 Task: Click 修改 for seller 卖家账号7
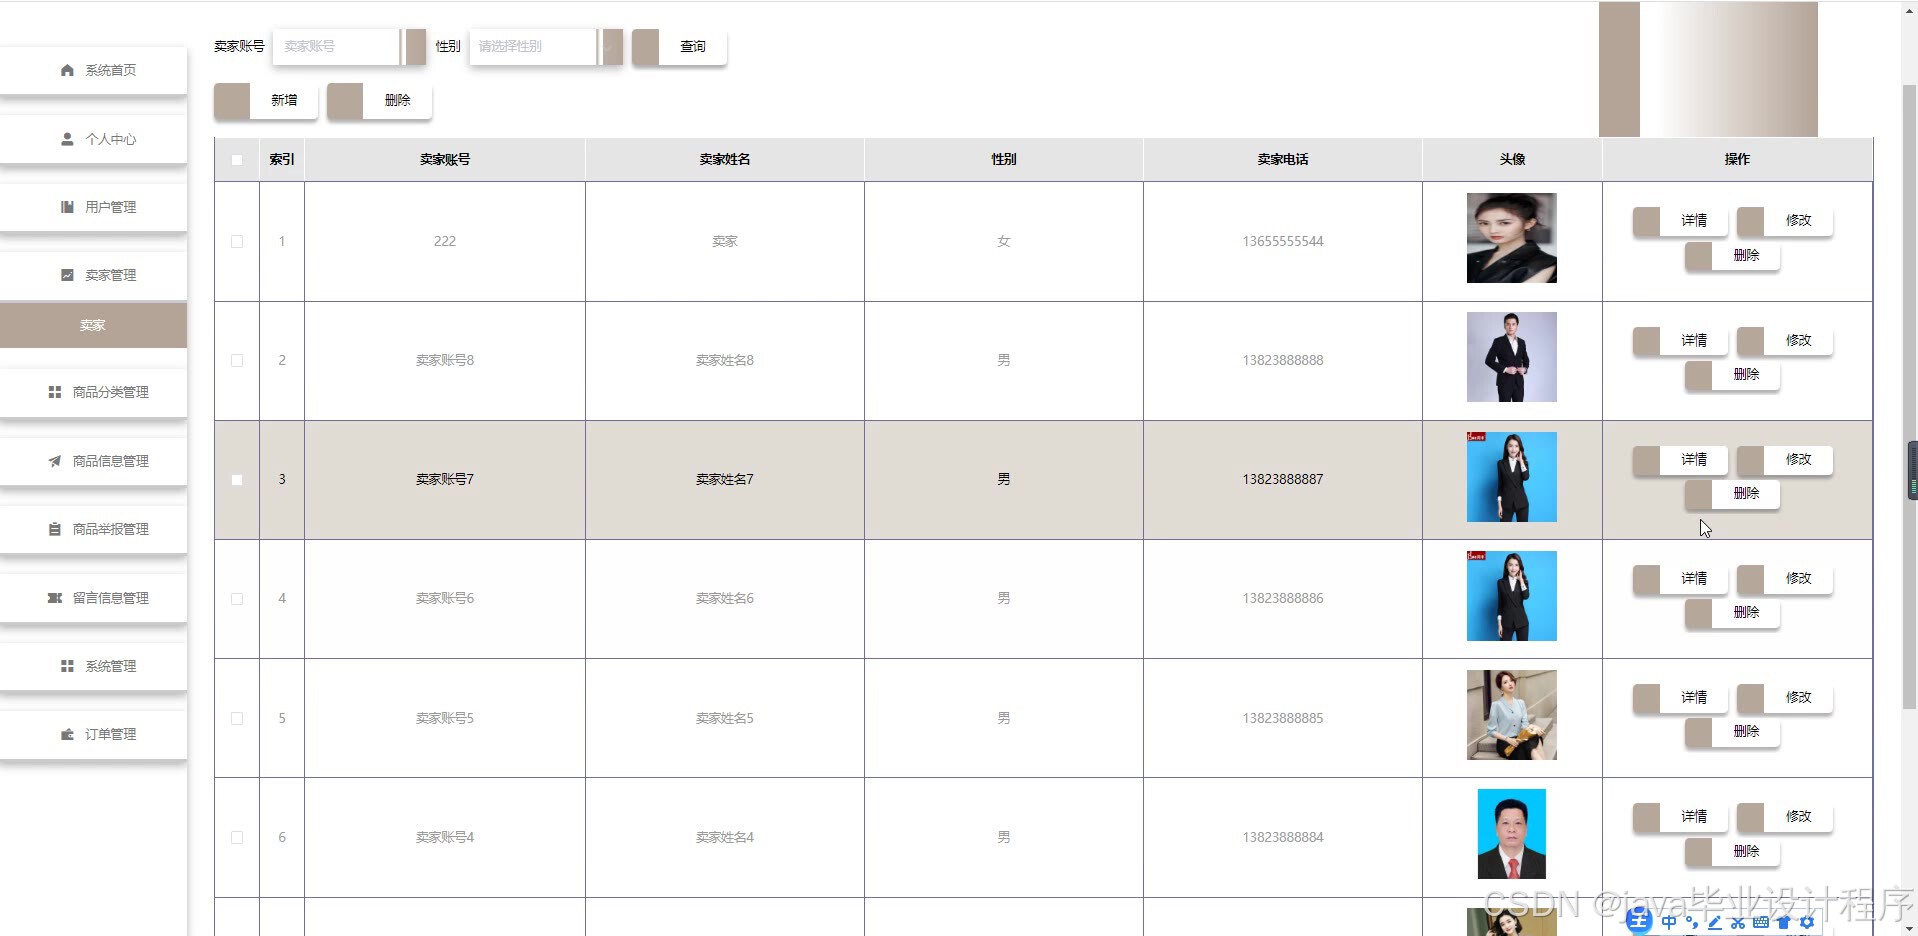[1785, 460]
